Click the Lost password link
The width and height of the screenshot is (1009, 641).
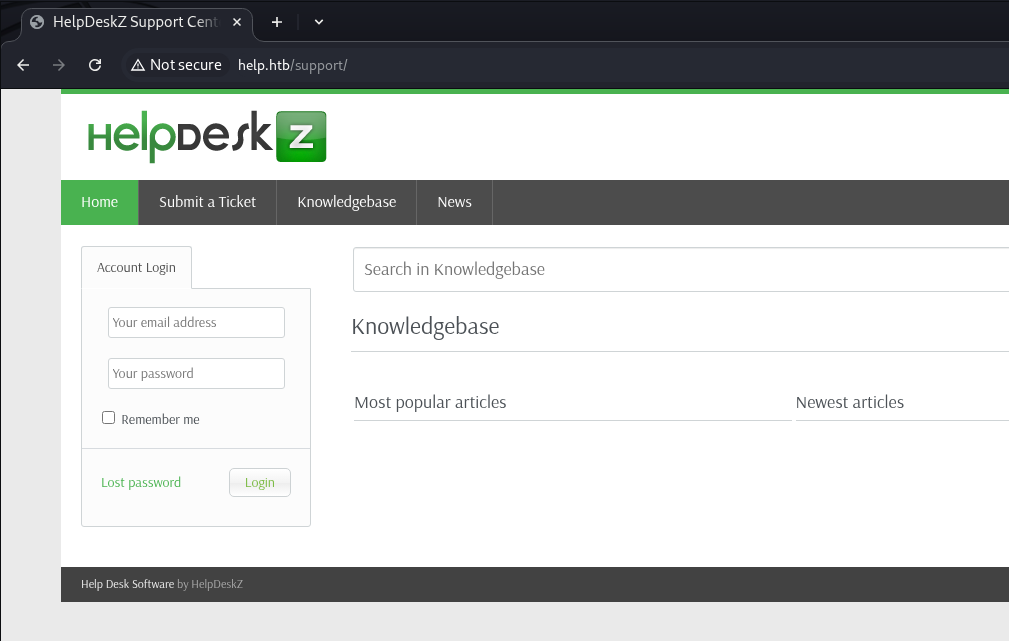[141, 482]
